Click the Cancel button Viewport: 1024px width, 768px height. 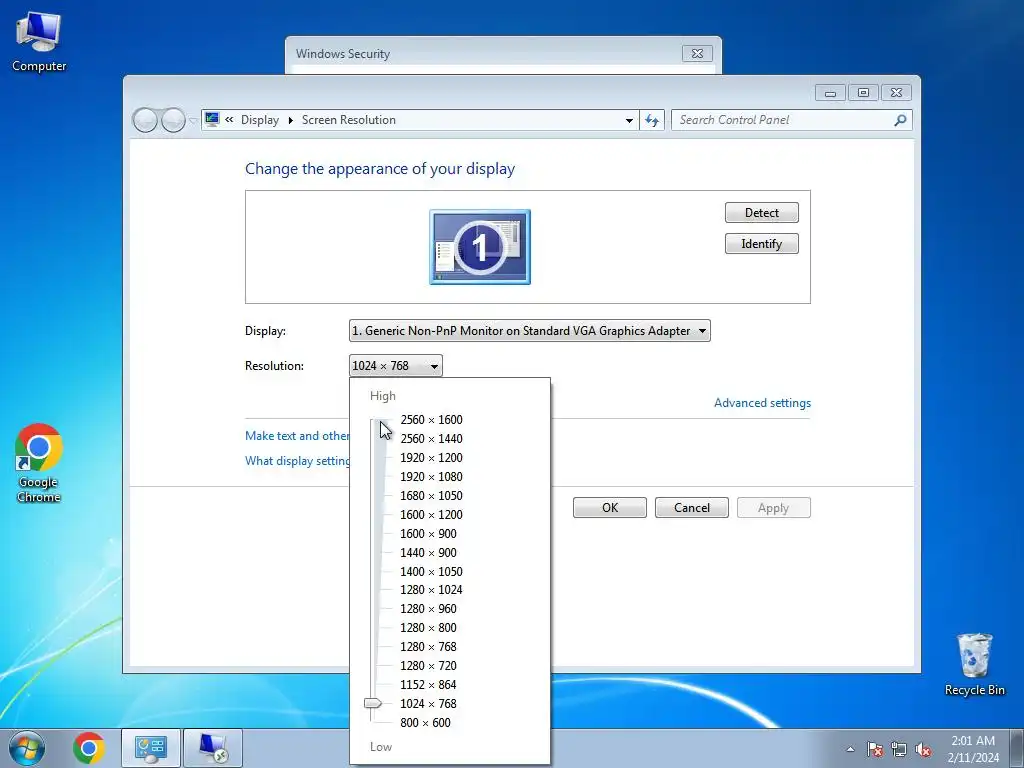pos(692,507)
